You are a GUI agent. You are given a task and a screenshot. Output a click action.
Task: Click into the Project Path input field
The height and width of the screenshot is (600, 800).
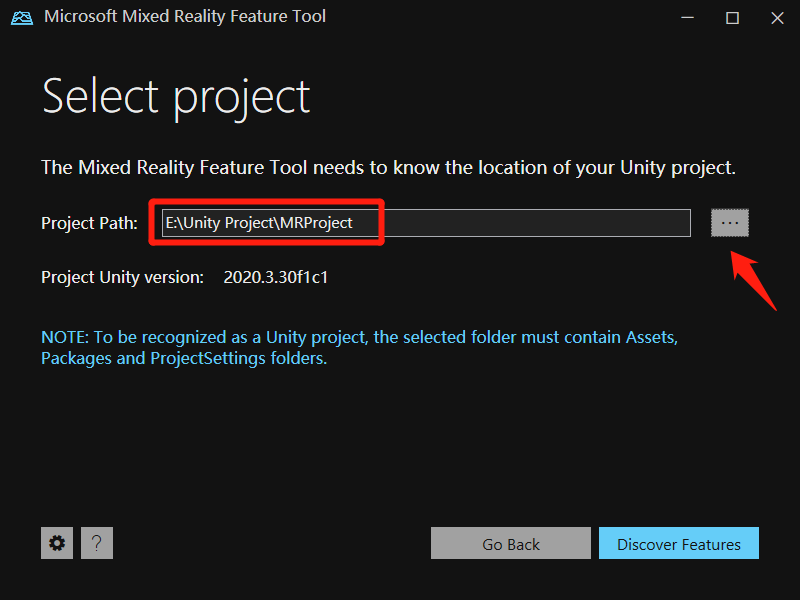click(x=426, y=223)
